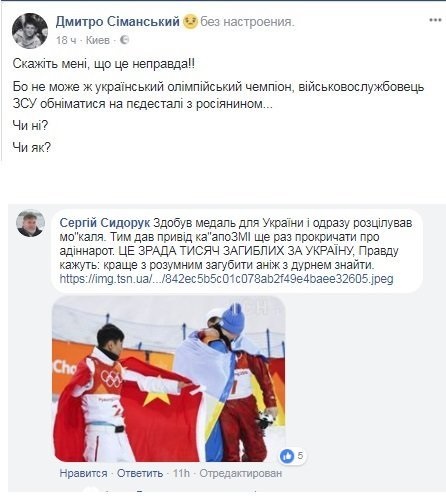The height and width of the screenshot is (498, 446).
Task: Open Сергій Сидорук profile name
Action: [x=105, y=223]
